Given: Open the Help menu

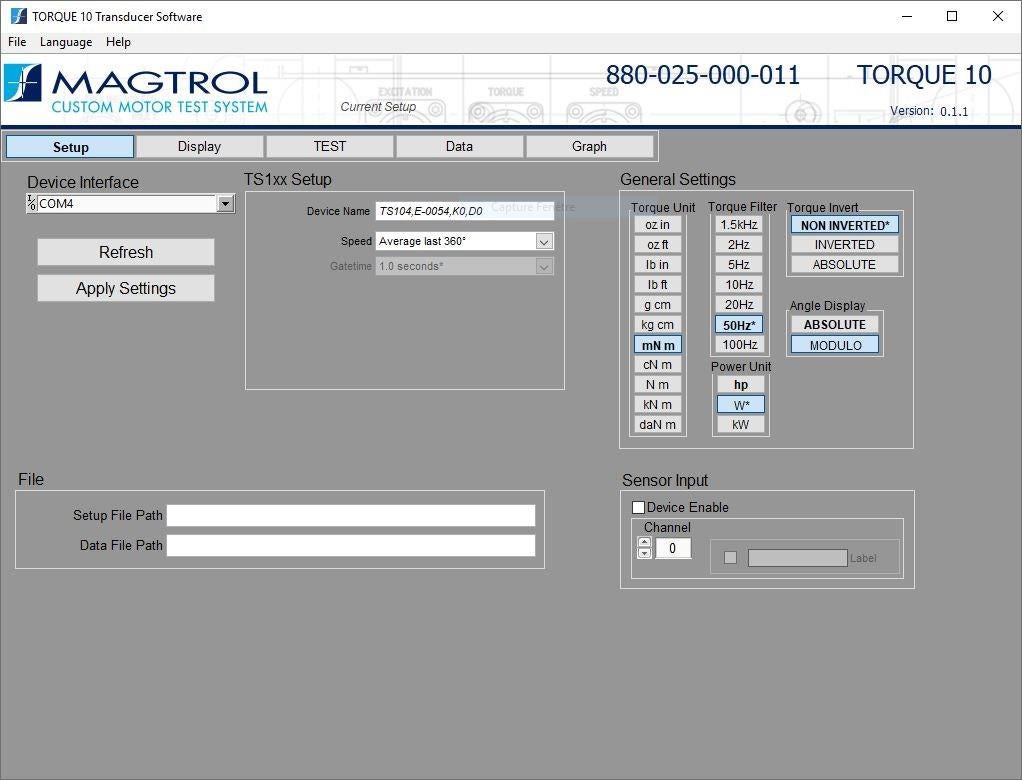Looking at the screenshot, I should (118, 42).
